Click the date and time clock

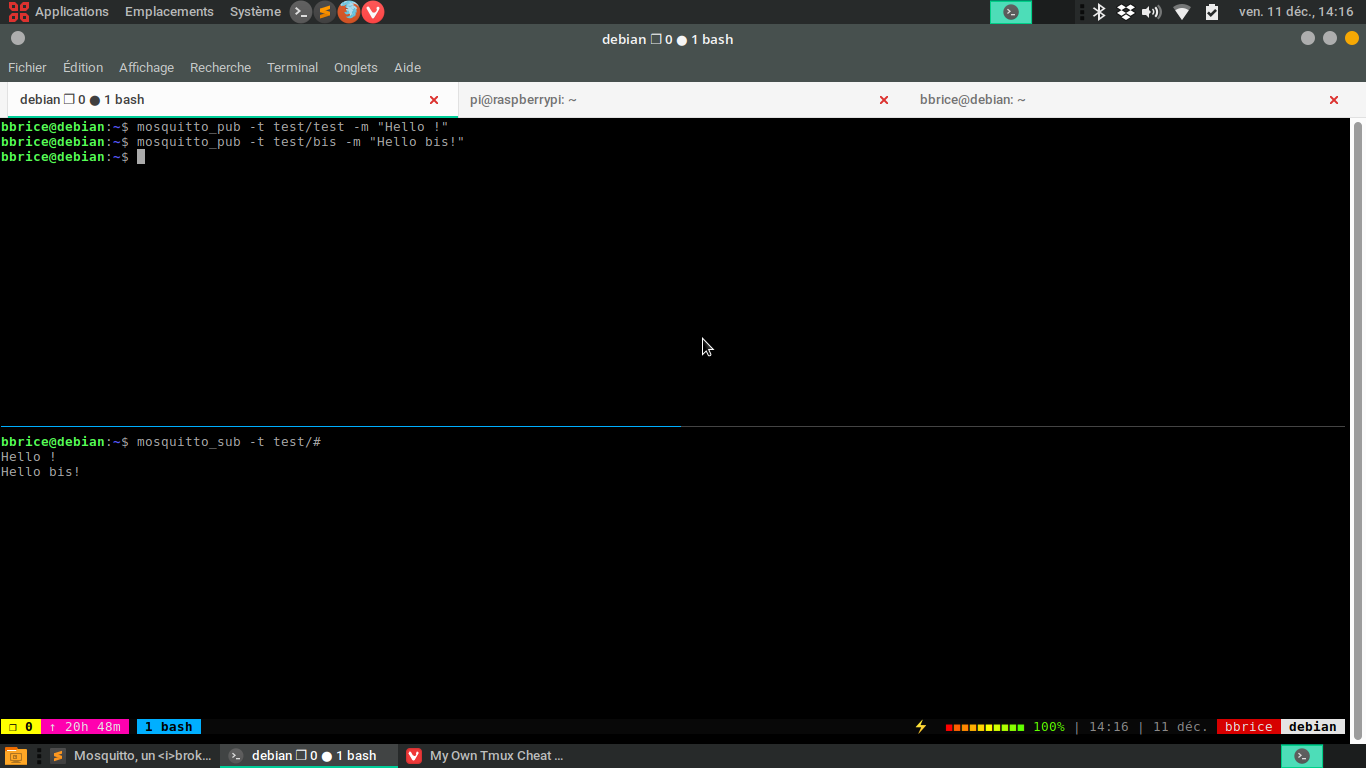(1295, 12)
